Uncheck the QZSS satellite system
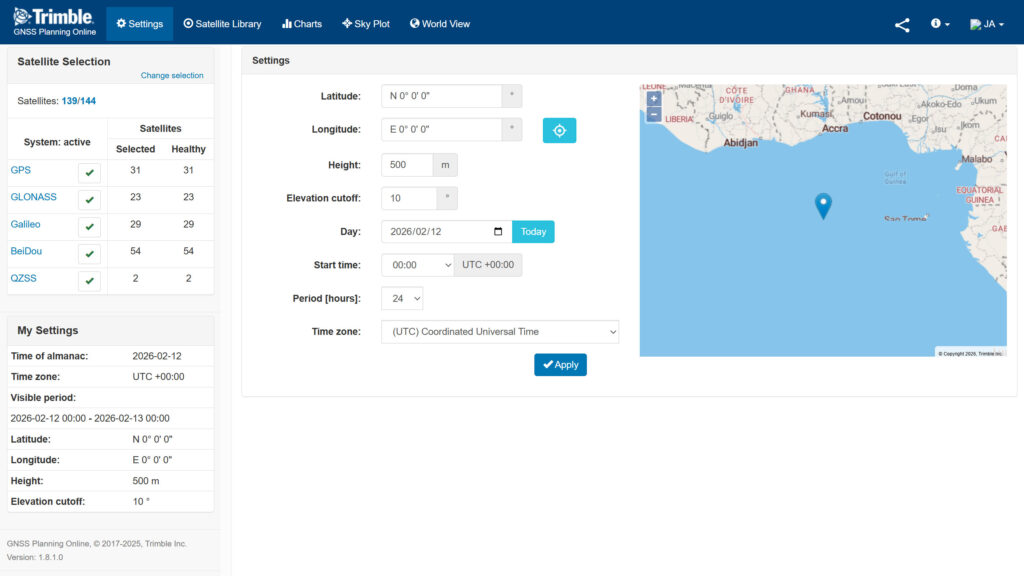The height and width of the screenshot is (576, 1024). (x=89, y=280)
